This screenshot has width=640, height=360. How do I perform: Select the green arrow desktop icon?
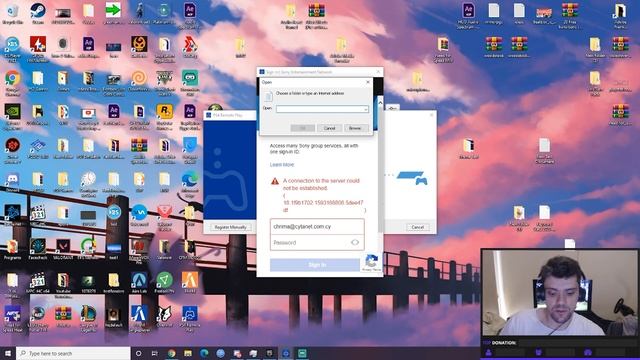(113, 13)
